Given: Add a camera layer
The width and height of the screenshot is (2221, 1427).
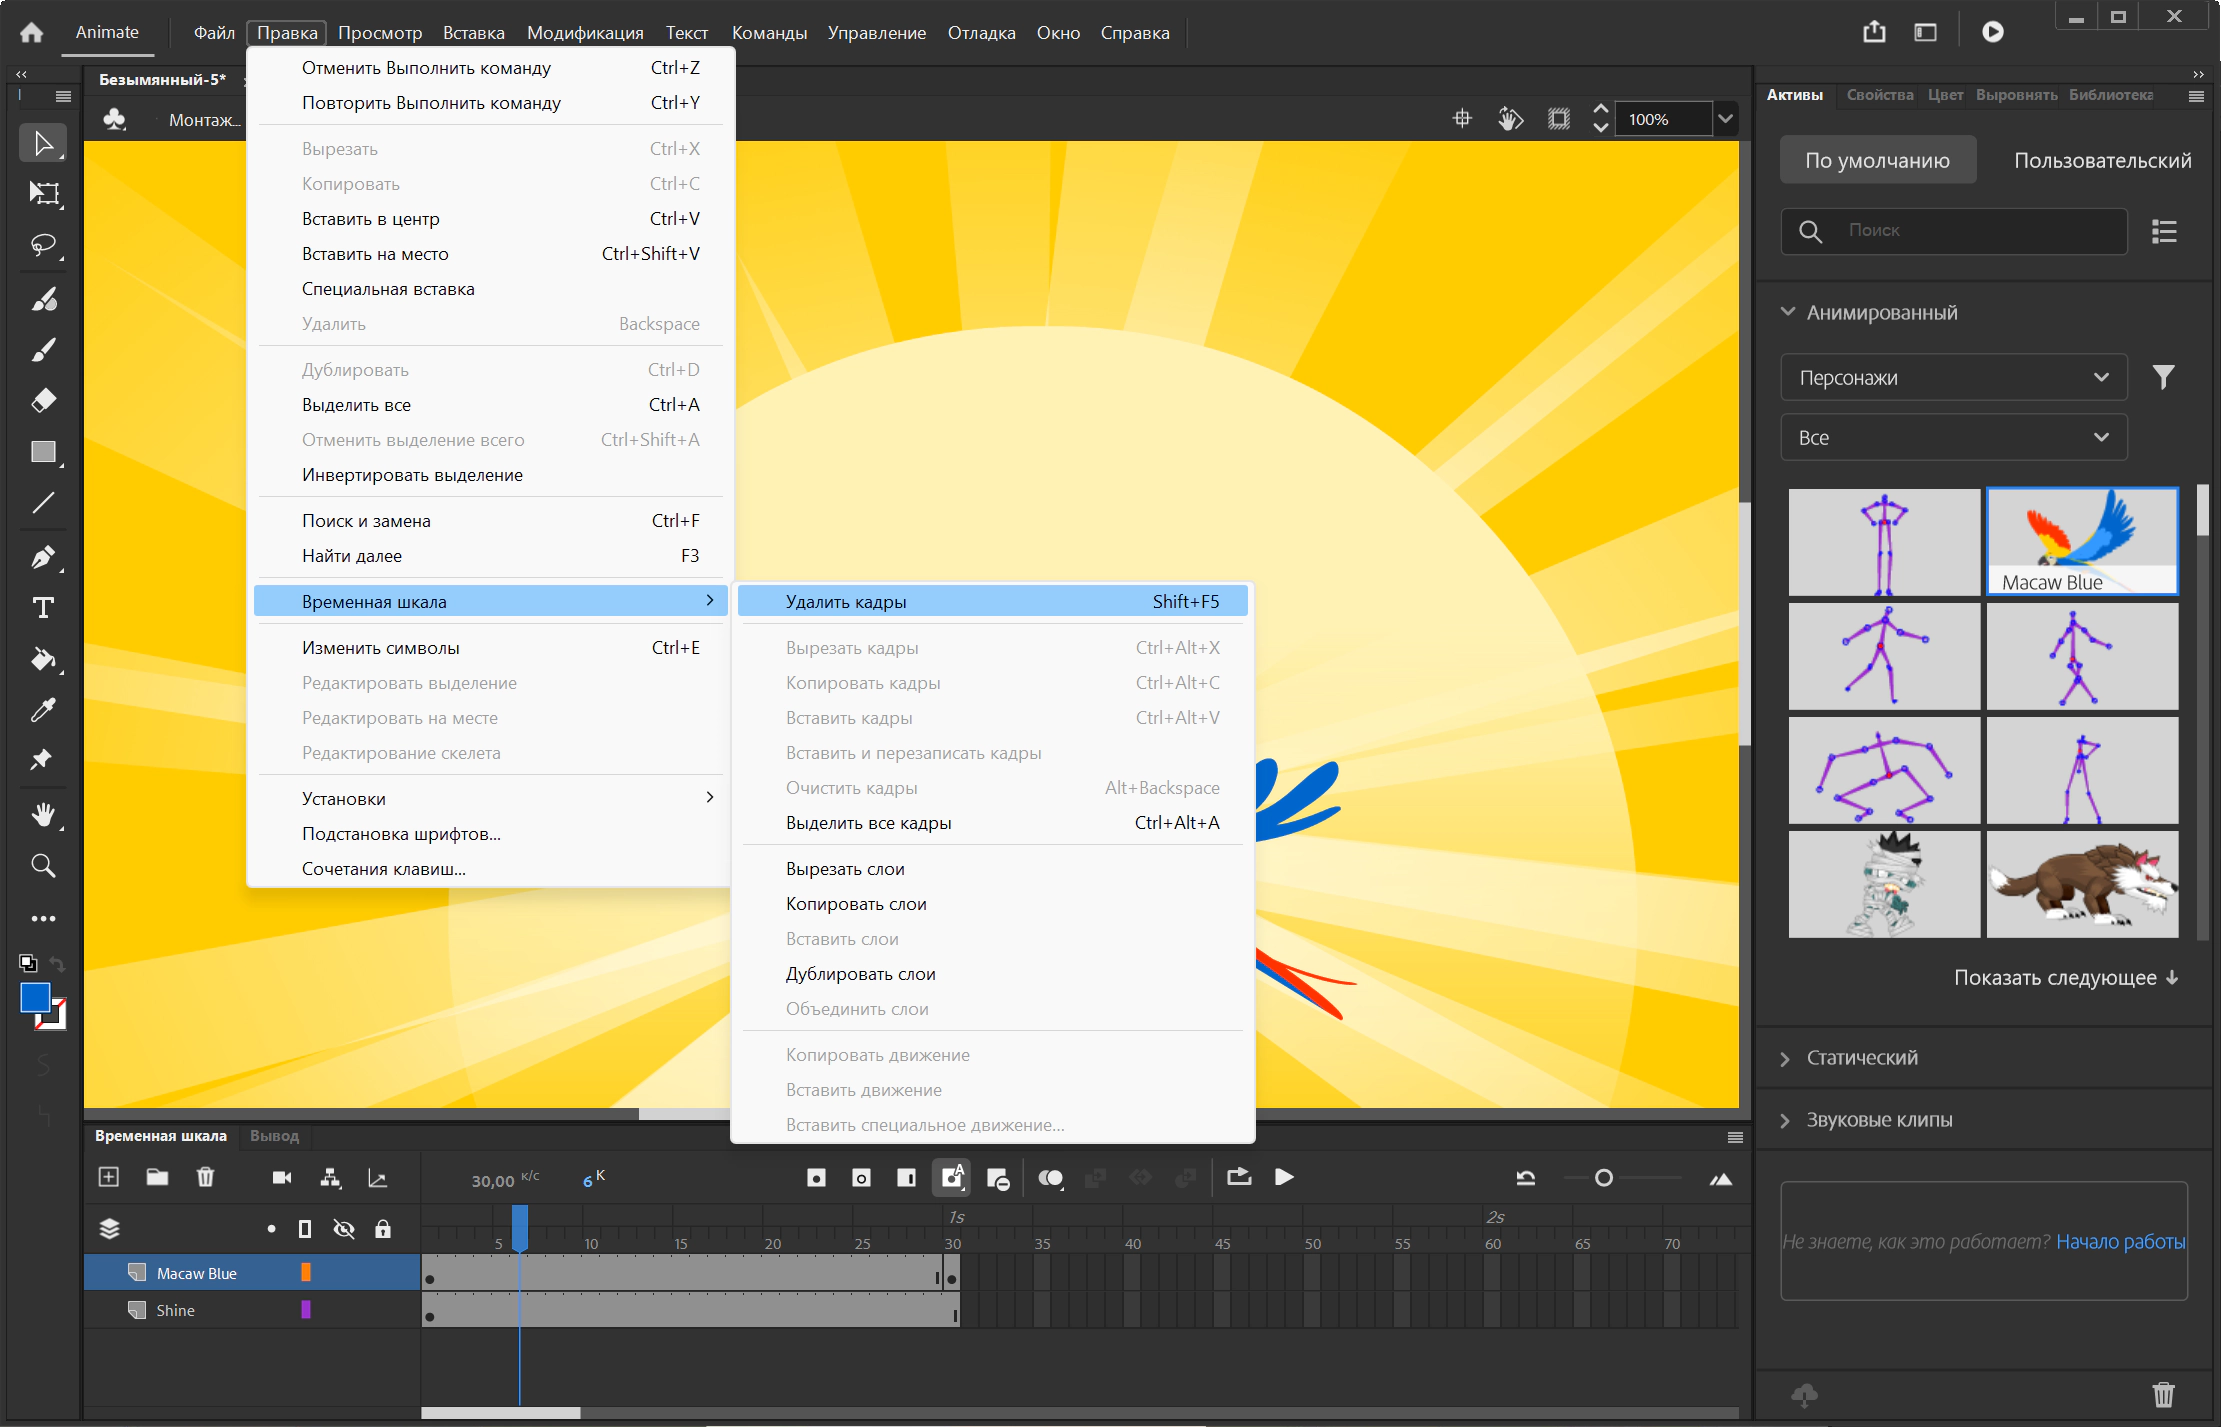Looking at the screenshot, I should 282,1177.
